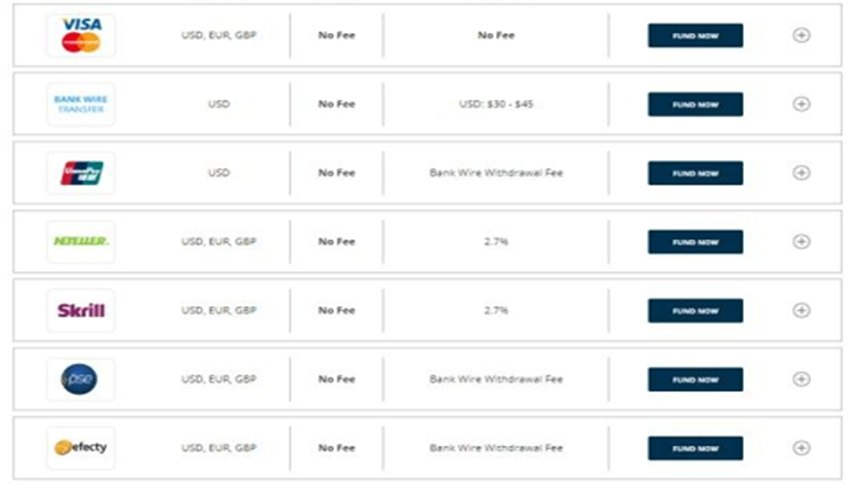
Task: Click the Neteller logo
Action: 81,241
